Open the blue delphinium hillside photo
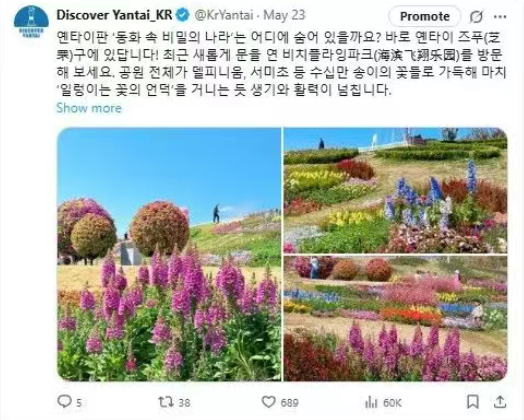Image resolution: width=524 pixels, height=420 pixels. (395, 190)
